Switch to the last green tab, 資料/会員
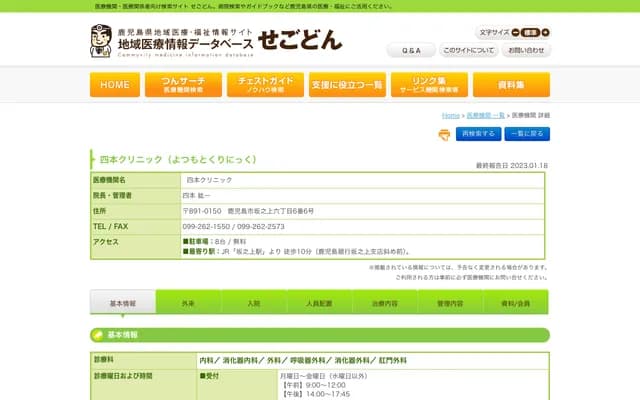Image resolution: width=640 pixels, height=400 pixels. tap(516, 303)
